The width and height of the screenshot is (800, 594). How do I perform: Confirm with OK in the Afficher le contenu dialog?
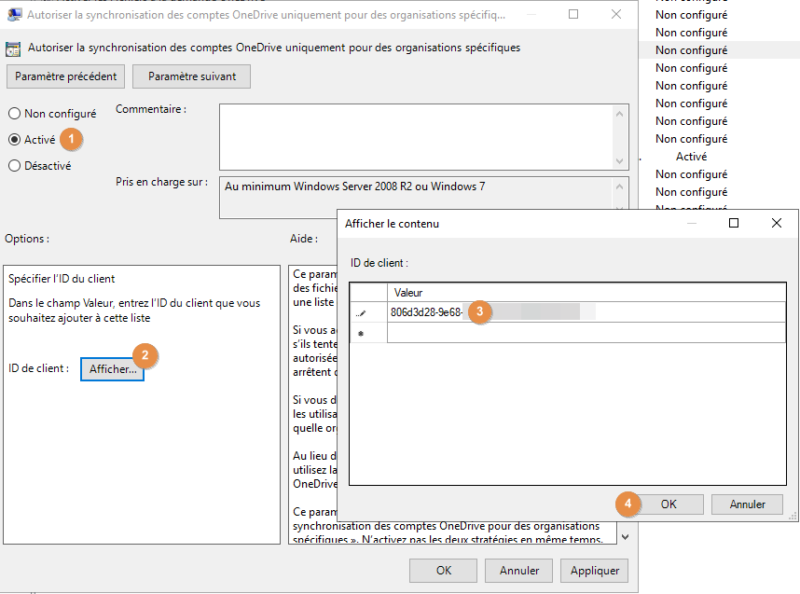[669, 504]
